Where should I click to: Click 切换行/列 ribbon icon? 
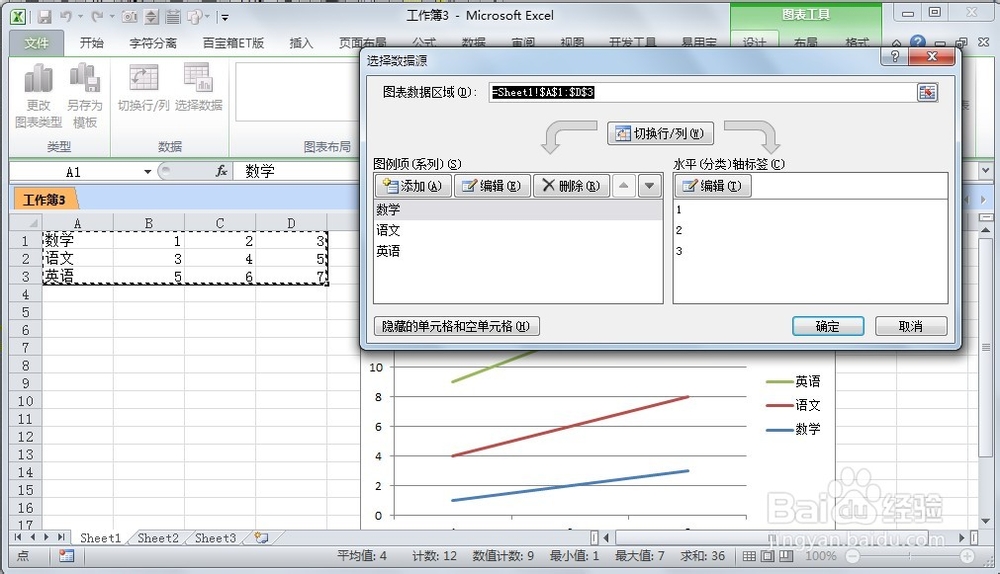pos(143,88)
